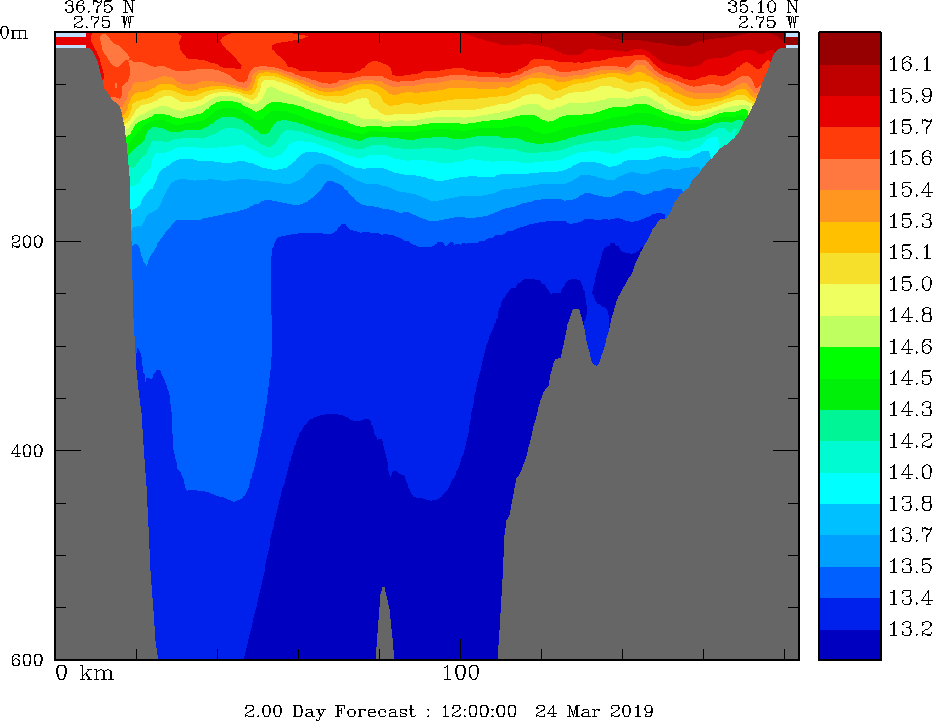Image resolution: width=933 pixels, height=721 pixels.
Task: Click the 24 Mar 2019 date text
Action: click(594, 711)
